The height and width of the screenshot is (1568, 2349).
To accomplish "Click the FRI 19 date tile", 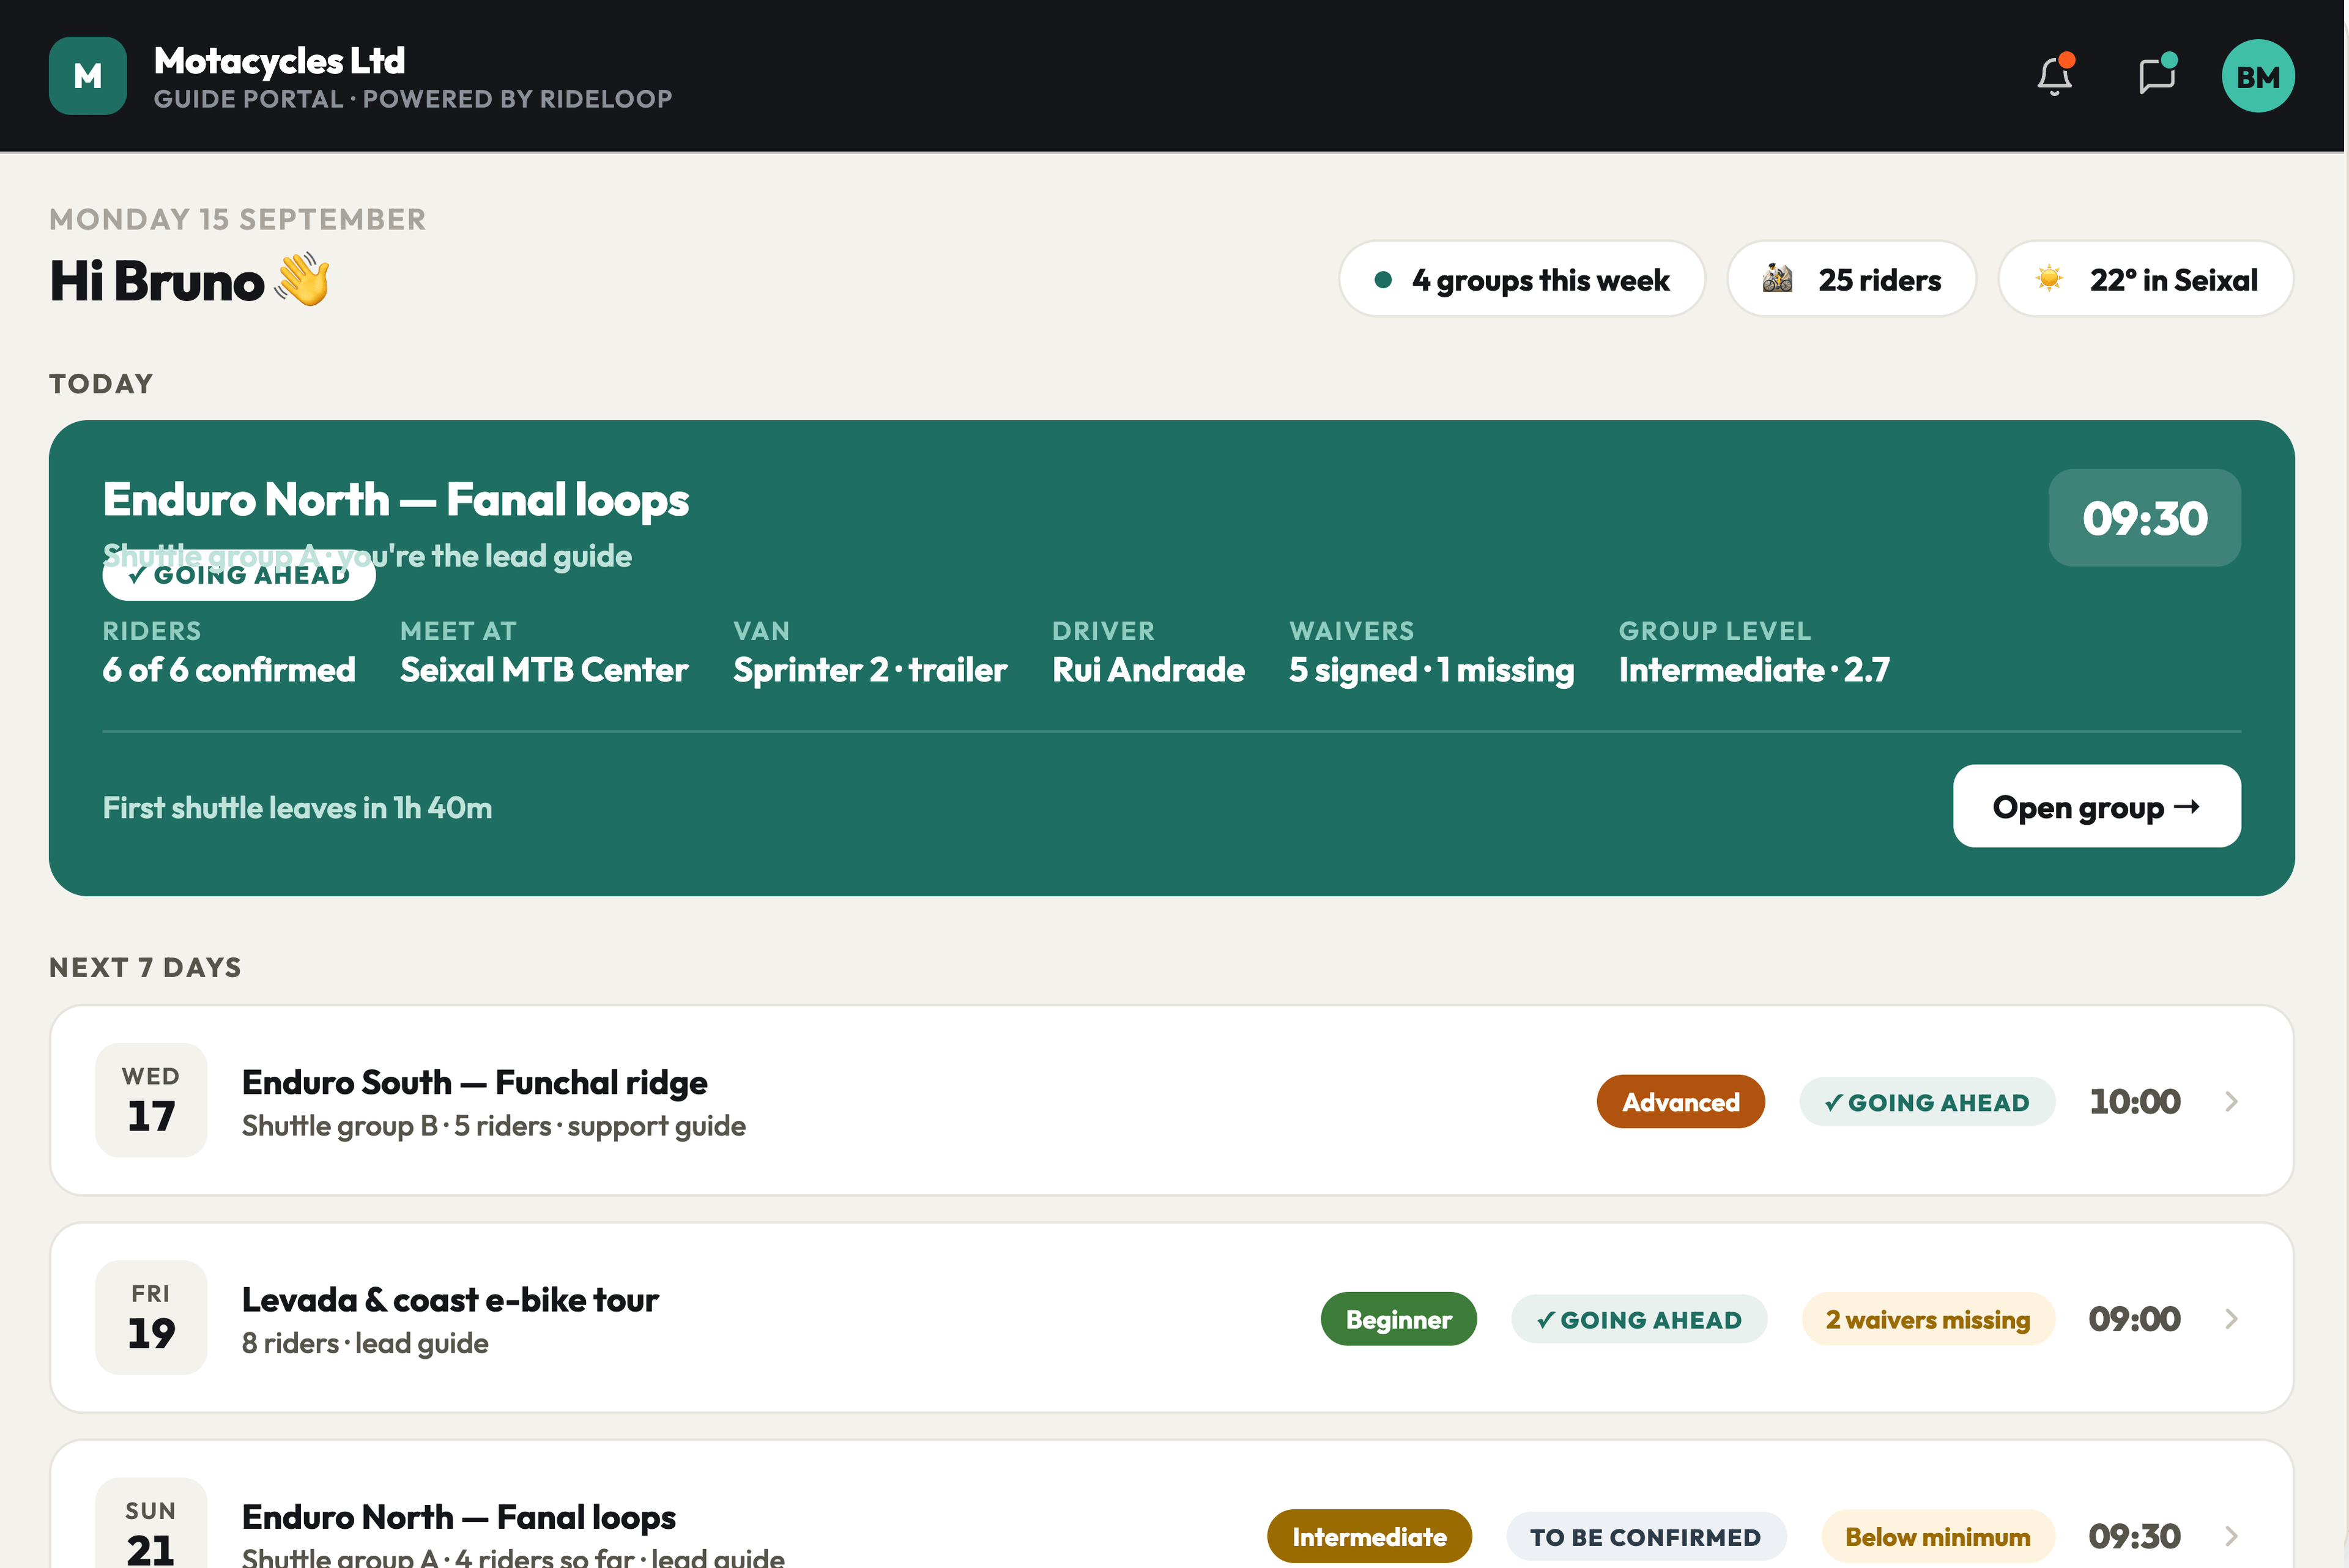I will (x=151, y=1317).
